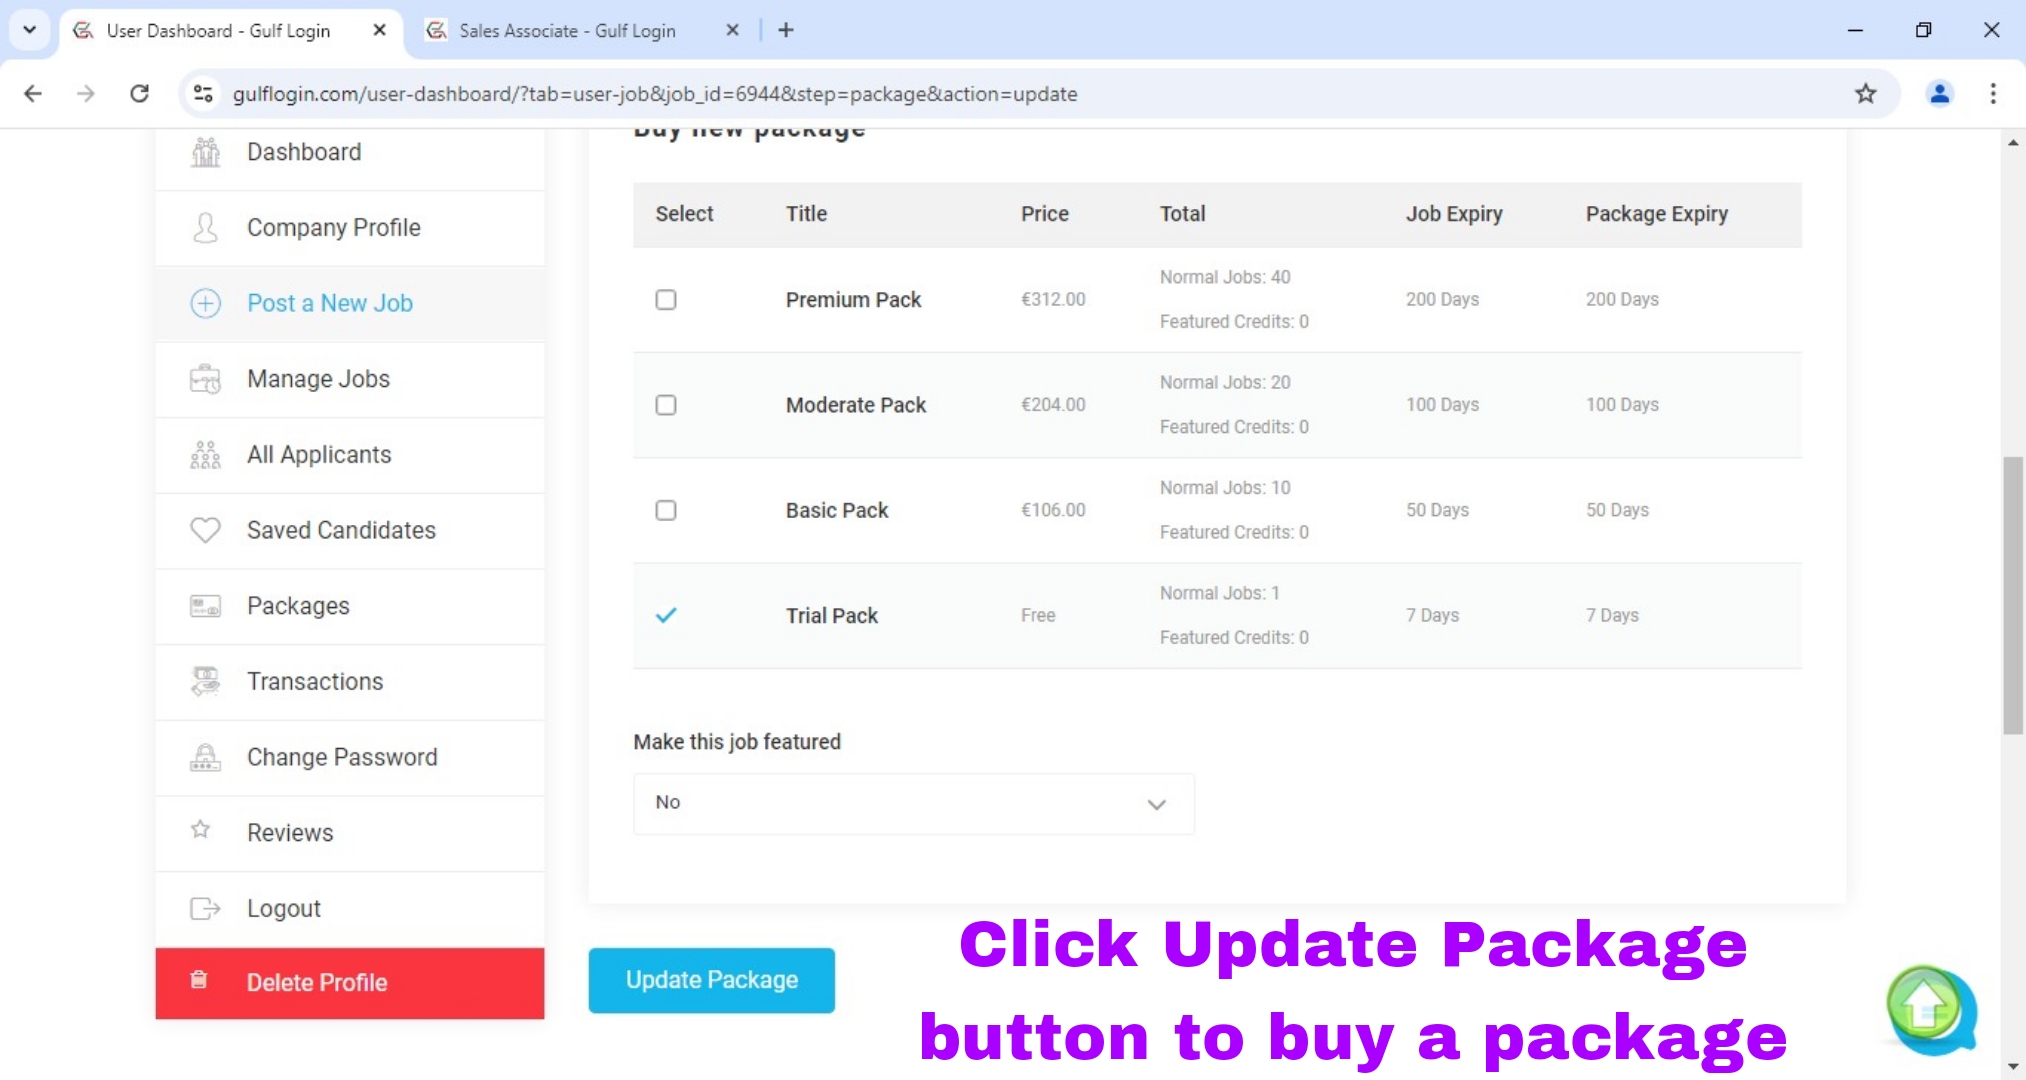
Task: Click the Post a New Job icon
Action: 204,303
